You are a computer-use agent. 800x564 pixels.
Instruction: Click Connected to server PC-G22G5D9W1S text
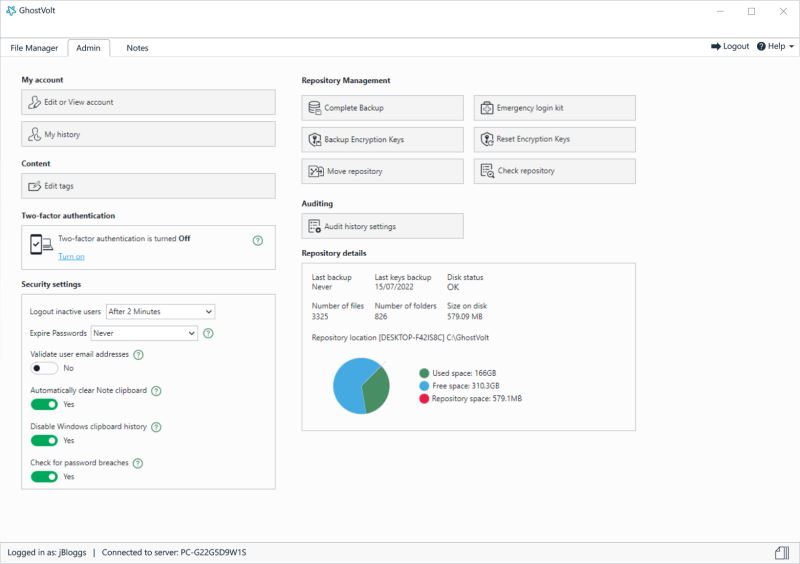point(174,552)
